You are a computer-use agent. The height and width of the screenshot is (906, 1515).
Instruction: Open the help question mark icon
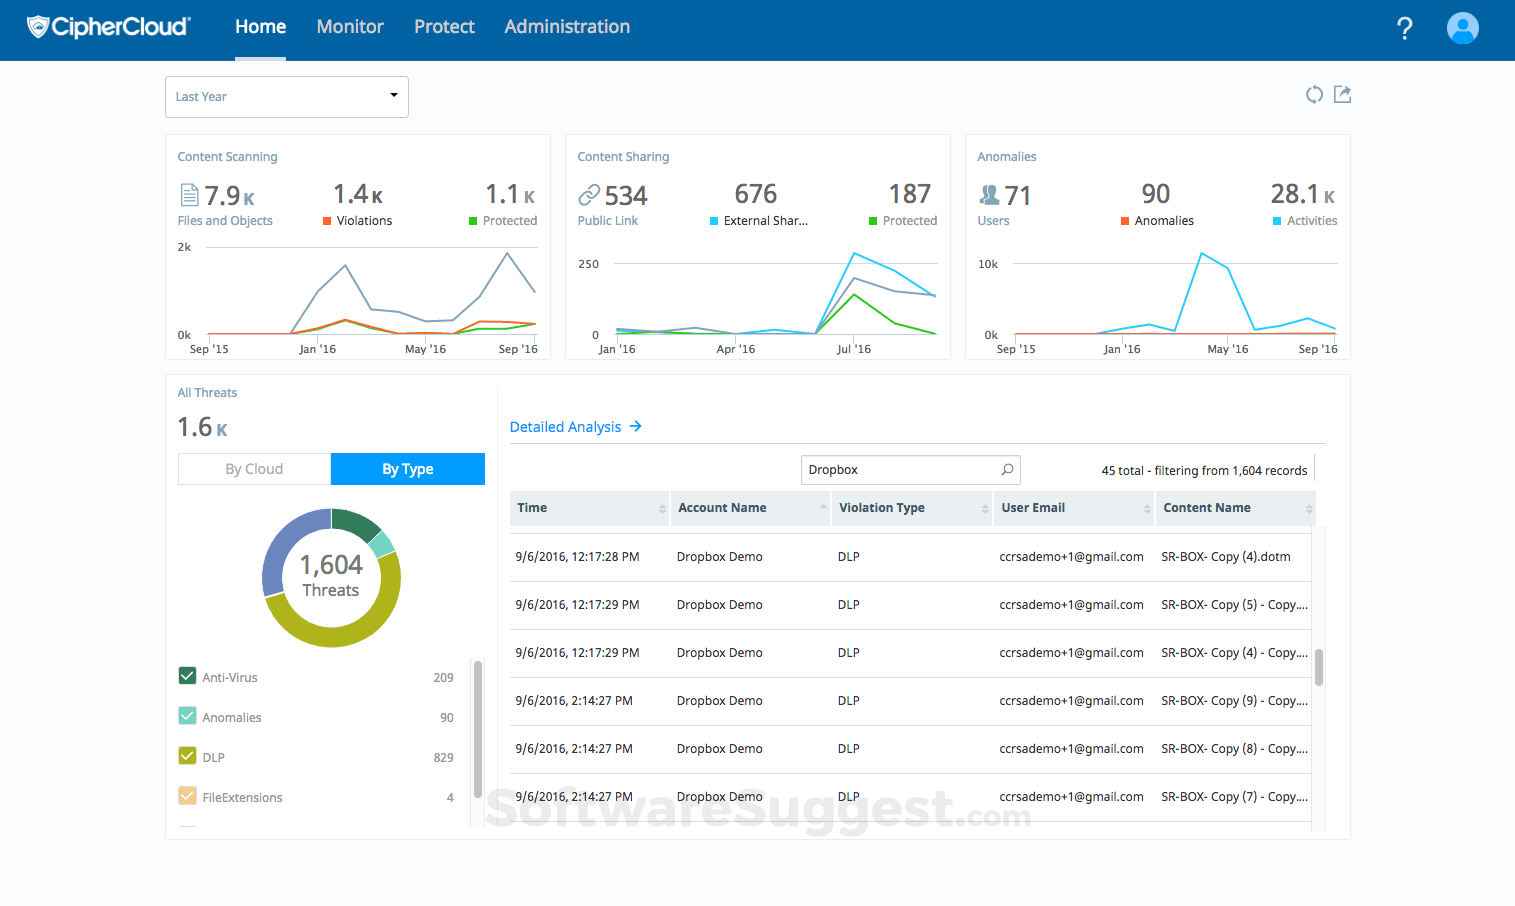tap(1405, 29)
